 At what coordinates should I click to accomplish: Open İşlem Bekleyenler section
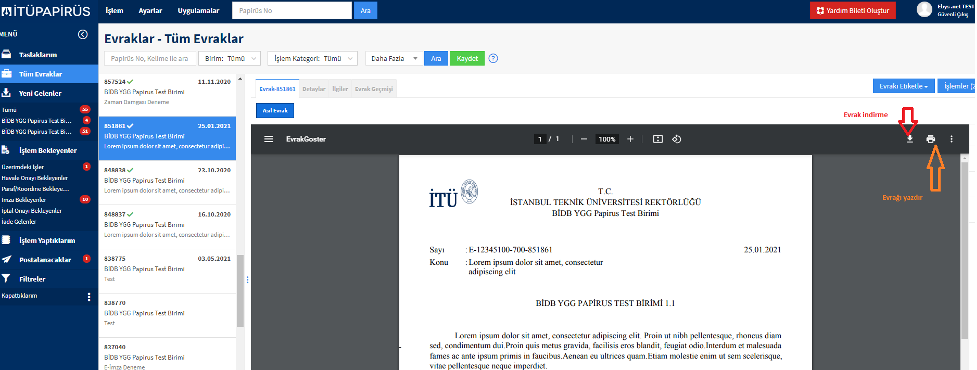click(x=49, y=150)
